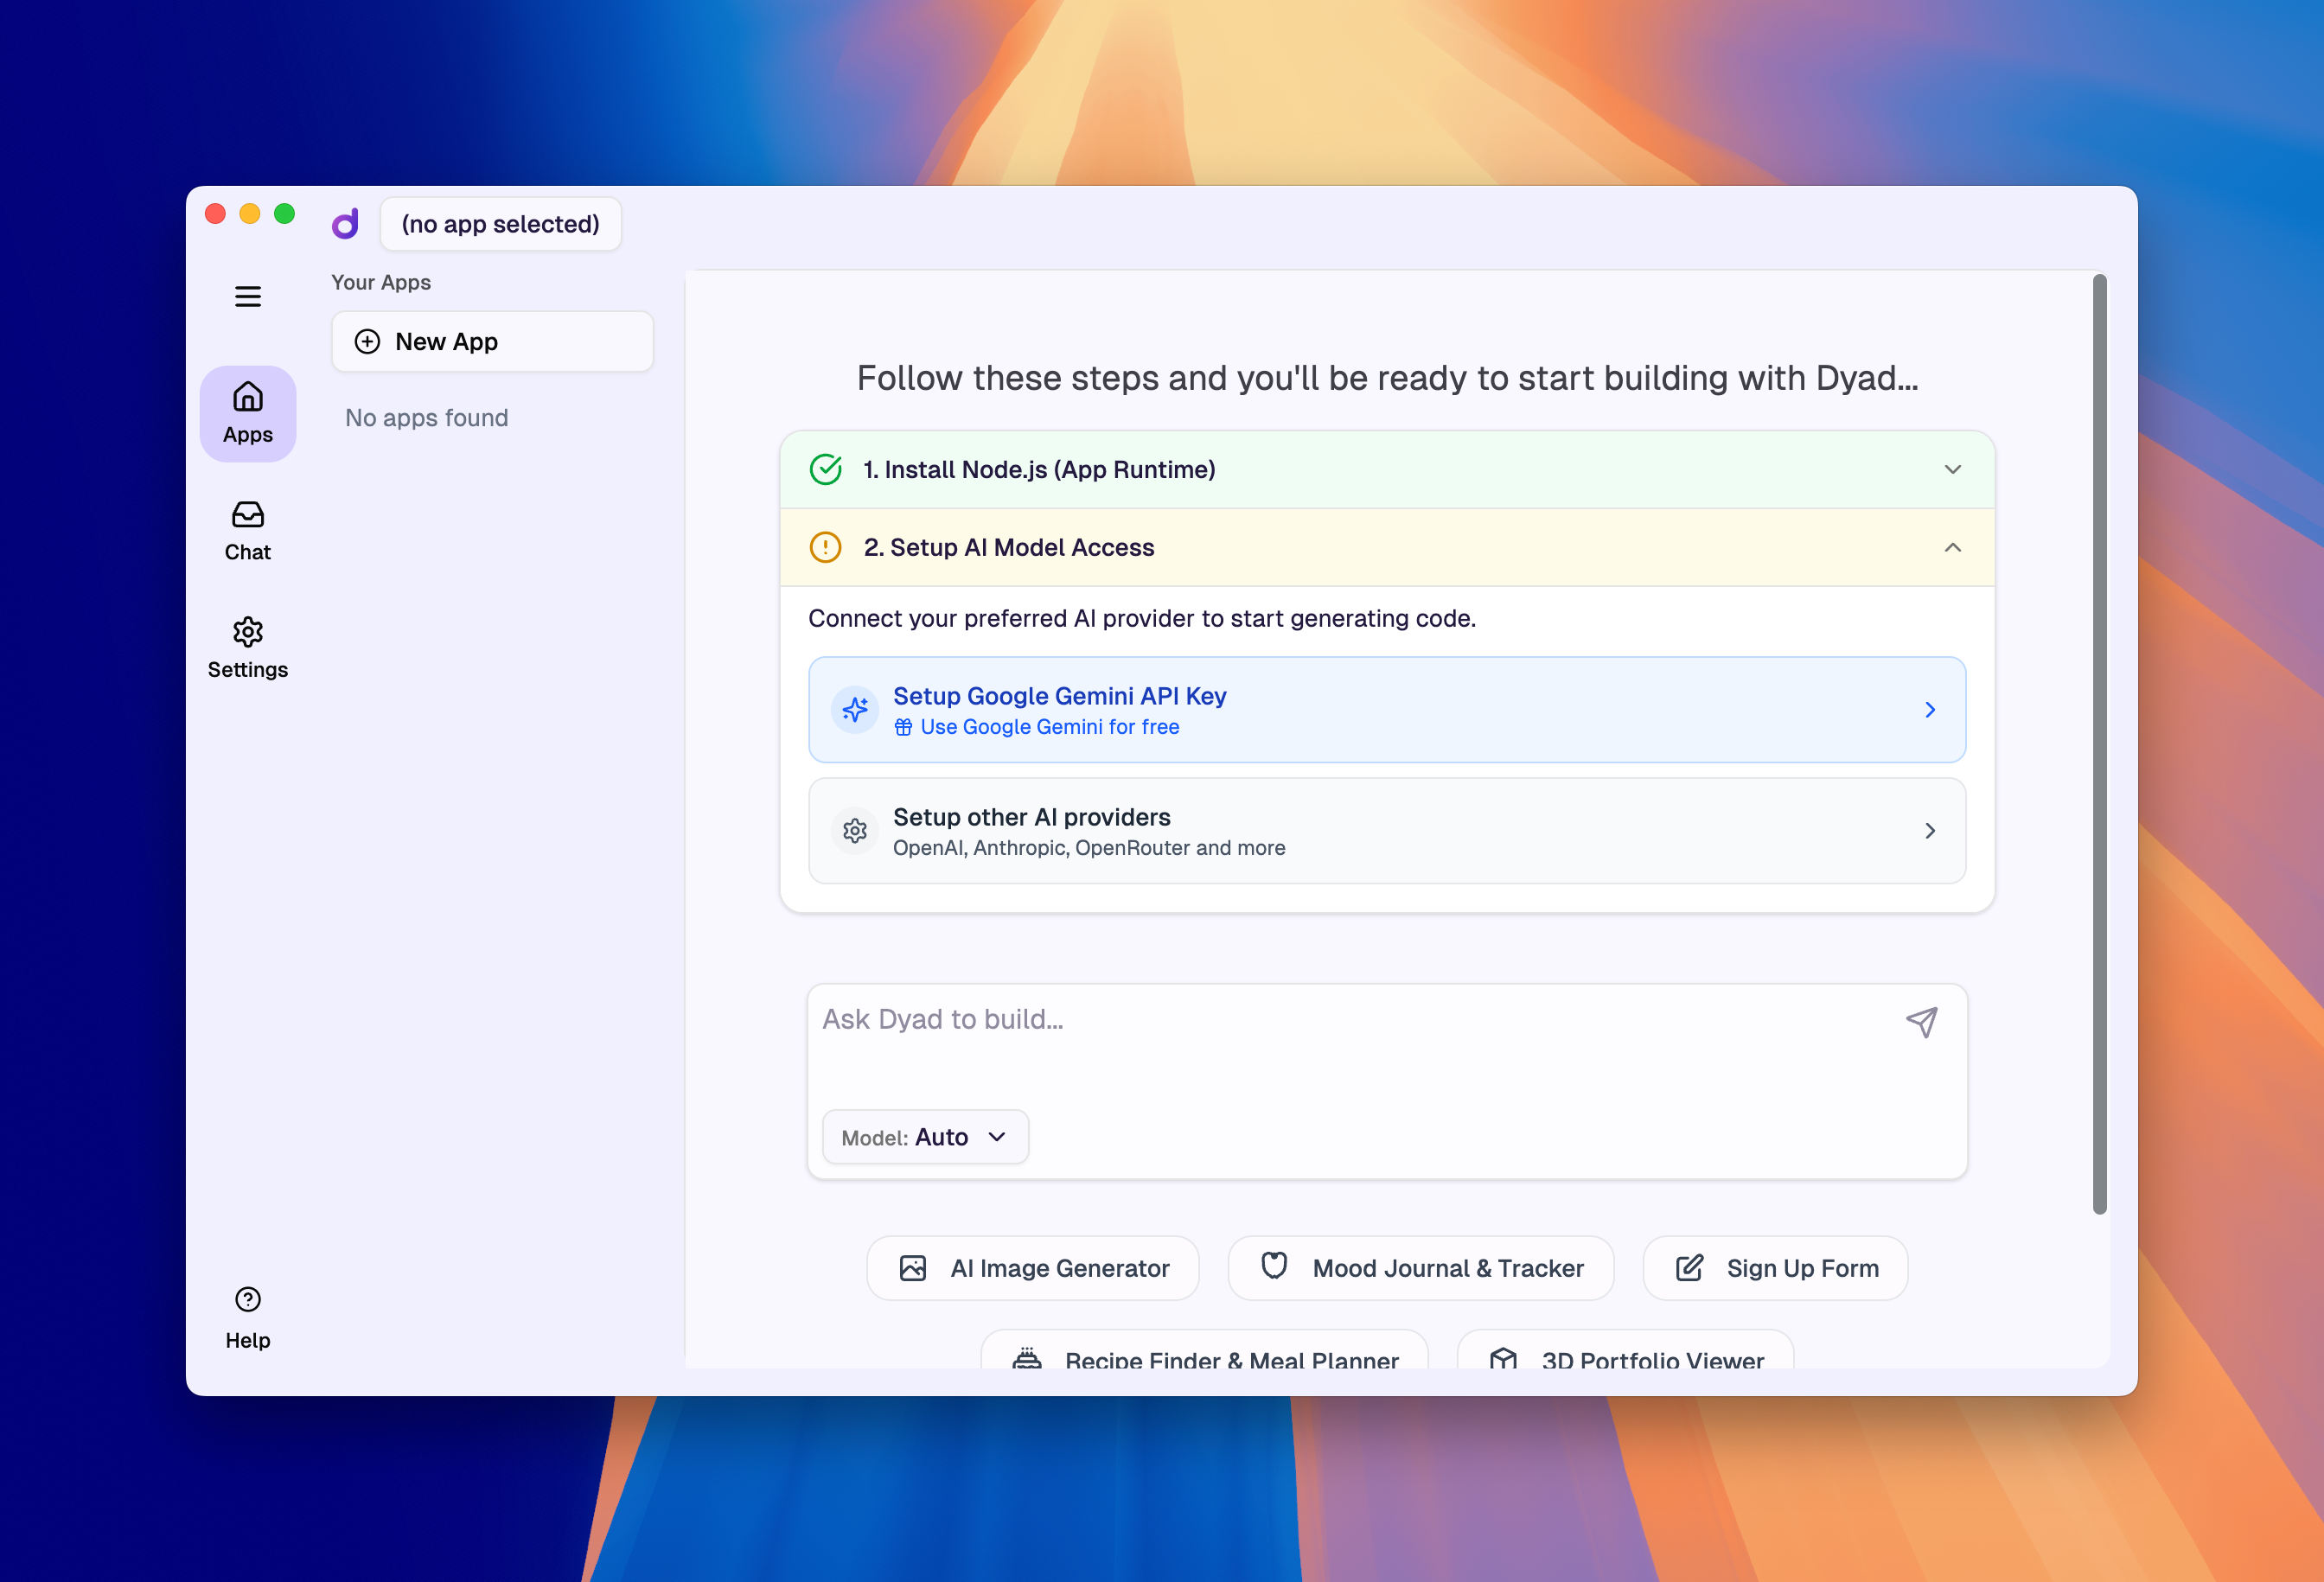The image size is (2324, 1582).
Task: Click the sparkle icon beside Setup Google Gemini
Action: point(855,709)
